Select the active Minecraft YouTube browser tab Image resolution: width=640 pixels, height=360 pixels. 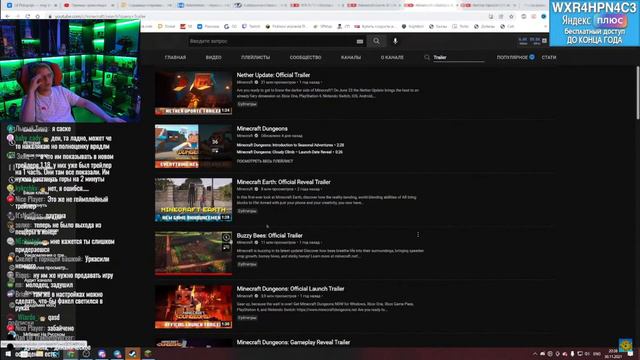[431, 5]
